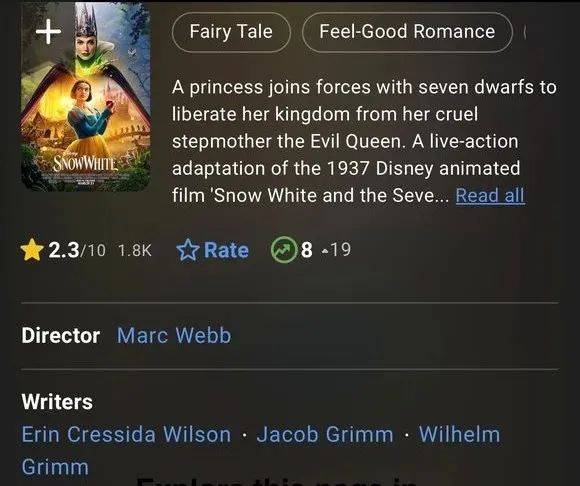Open director Marc Webb's page
The image size is (580, 486).
click(x=174, y=335)
